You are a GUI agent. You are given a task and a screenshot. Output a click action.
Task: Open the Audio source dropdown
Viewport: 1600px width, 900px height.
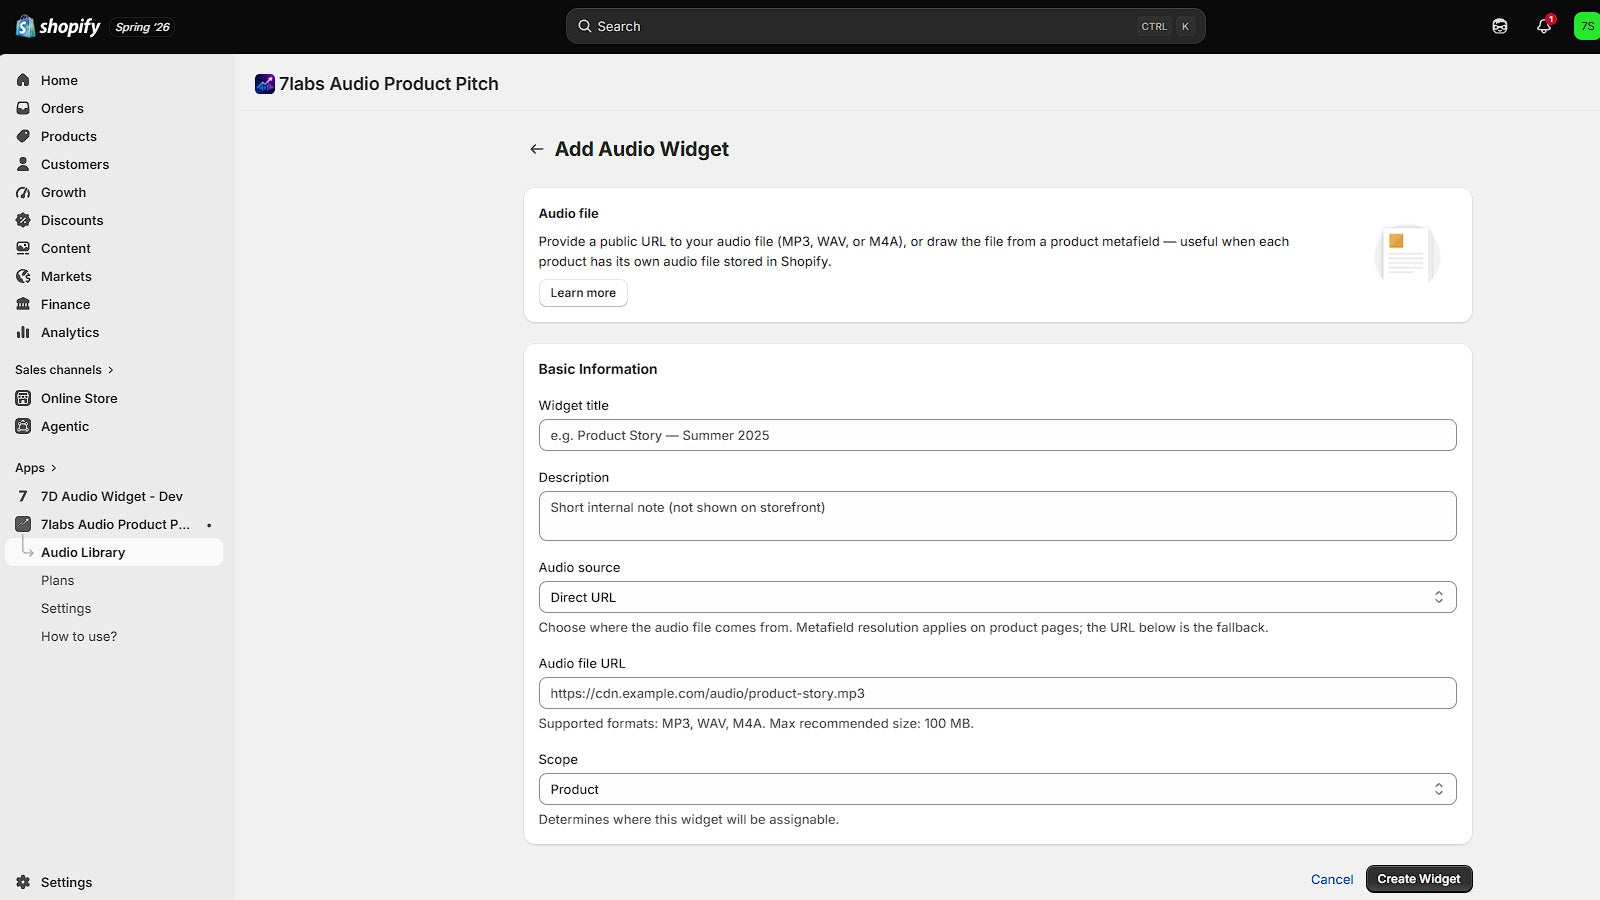(997, 597)
